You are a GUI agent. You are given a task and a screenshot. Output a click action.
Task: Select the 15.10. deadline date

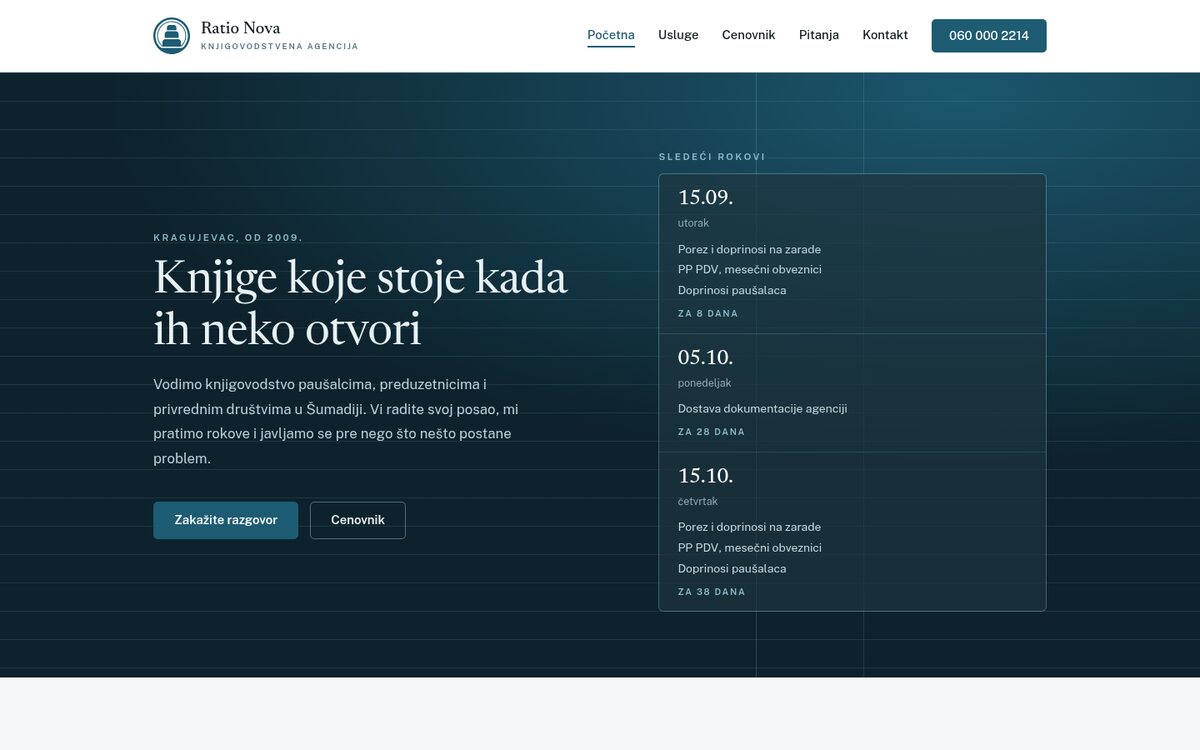point(705,475)
